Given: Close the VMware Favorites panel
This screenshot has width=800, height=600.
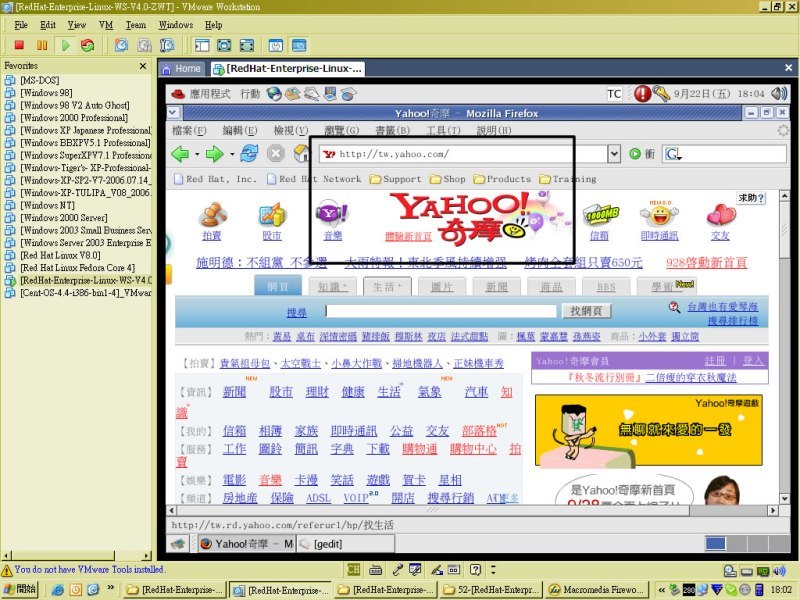Looking at the screenshot, I should click(x=143, y=66).
